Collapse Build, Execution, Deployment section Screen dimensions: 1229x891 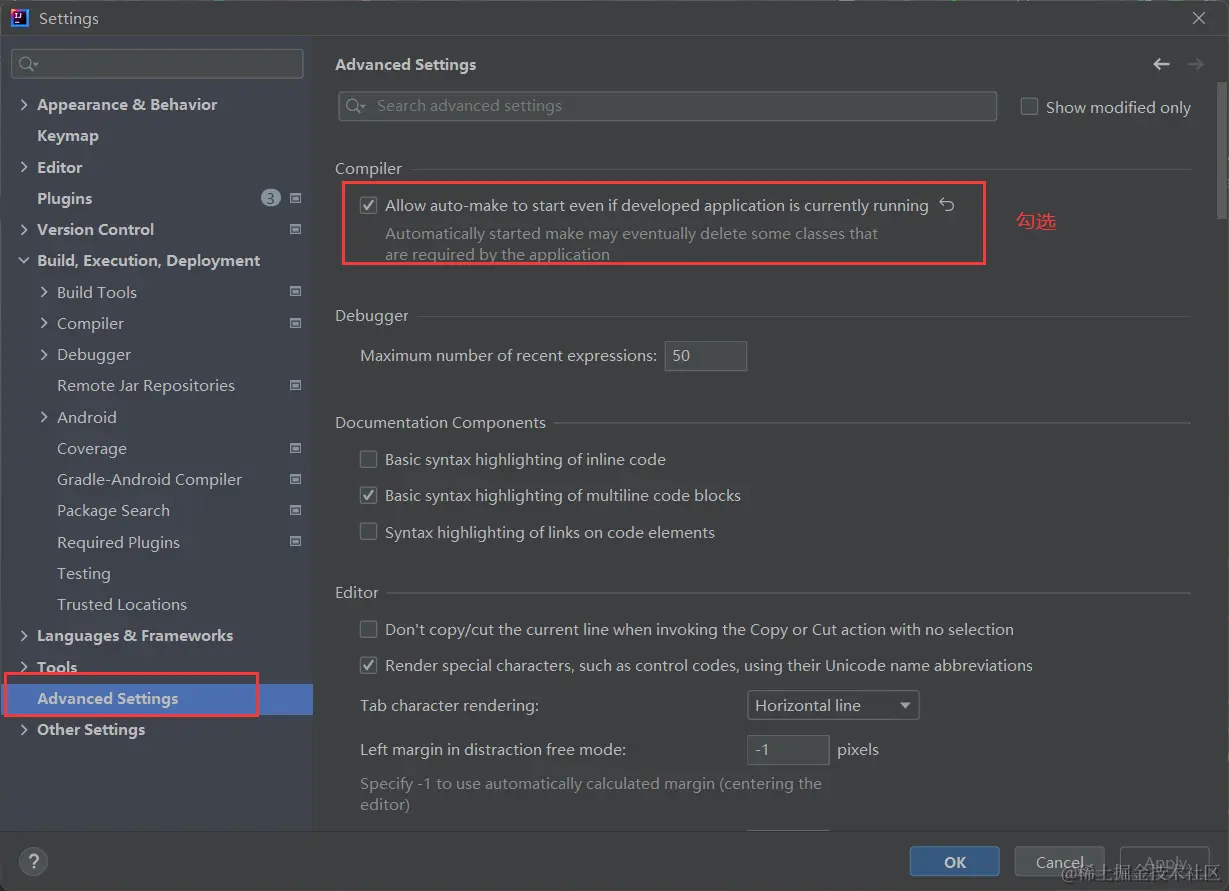pos(24,261)
